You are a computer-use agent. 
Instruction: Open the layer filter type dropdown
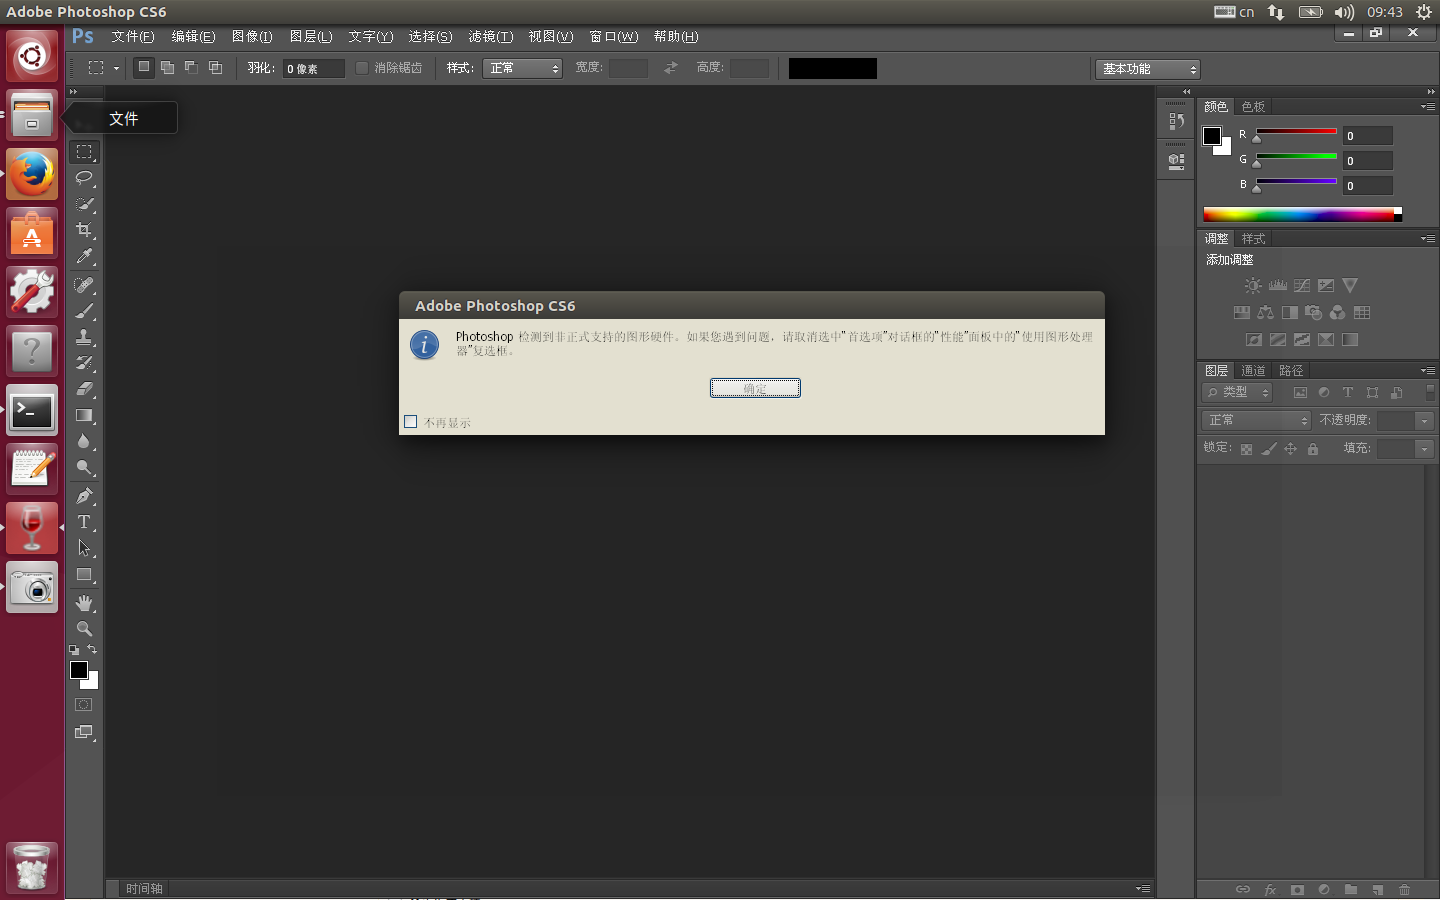coord(1237,392)
